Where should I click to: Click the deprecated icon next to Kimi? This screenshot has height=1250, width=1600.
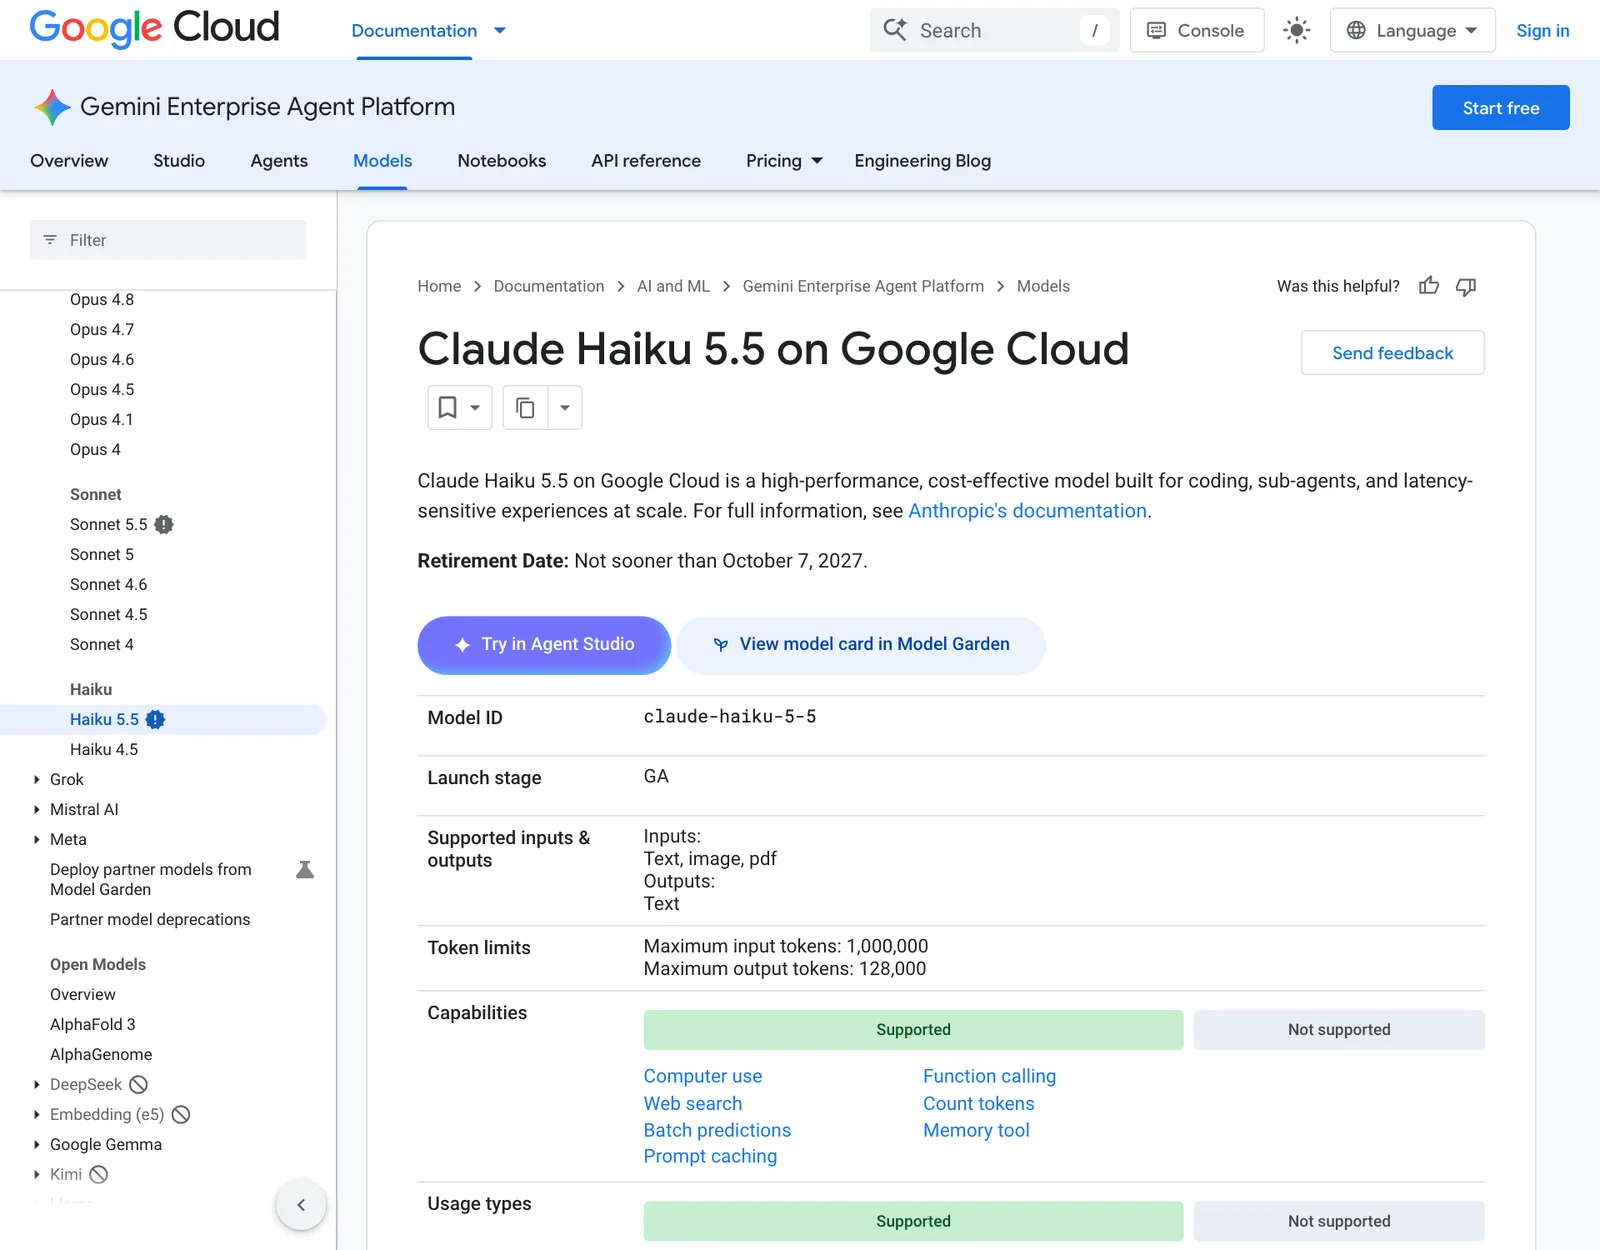point(99,1174)
